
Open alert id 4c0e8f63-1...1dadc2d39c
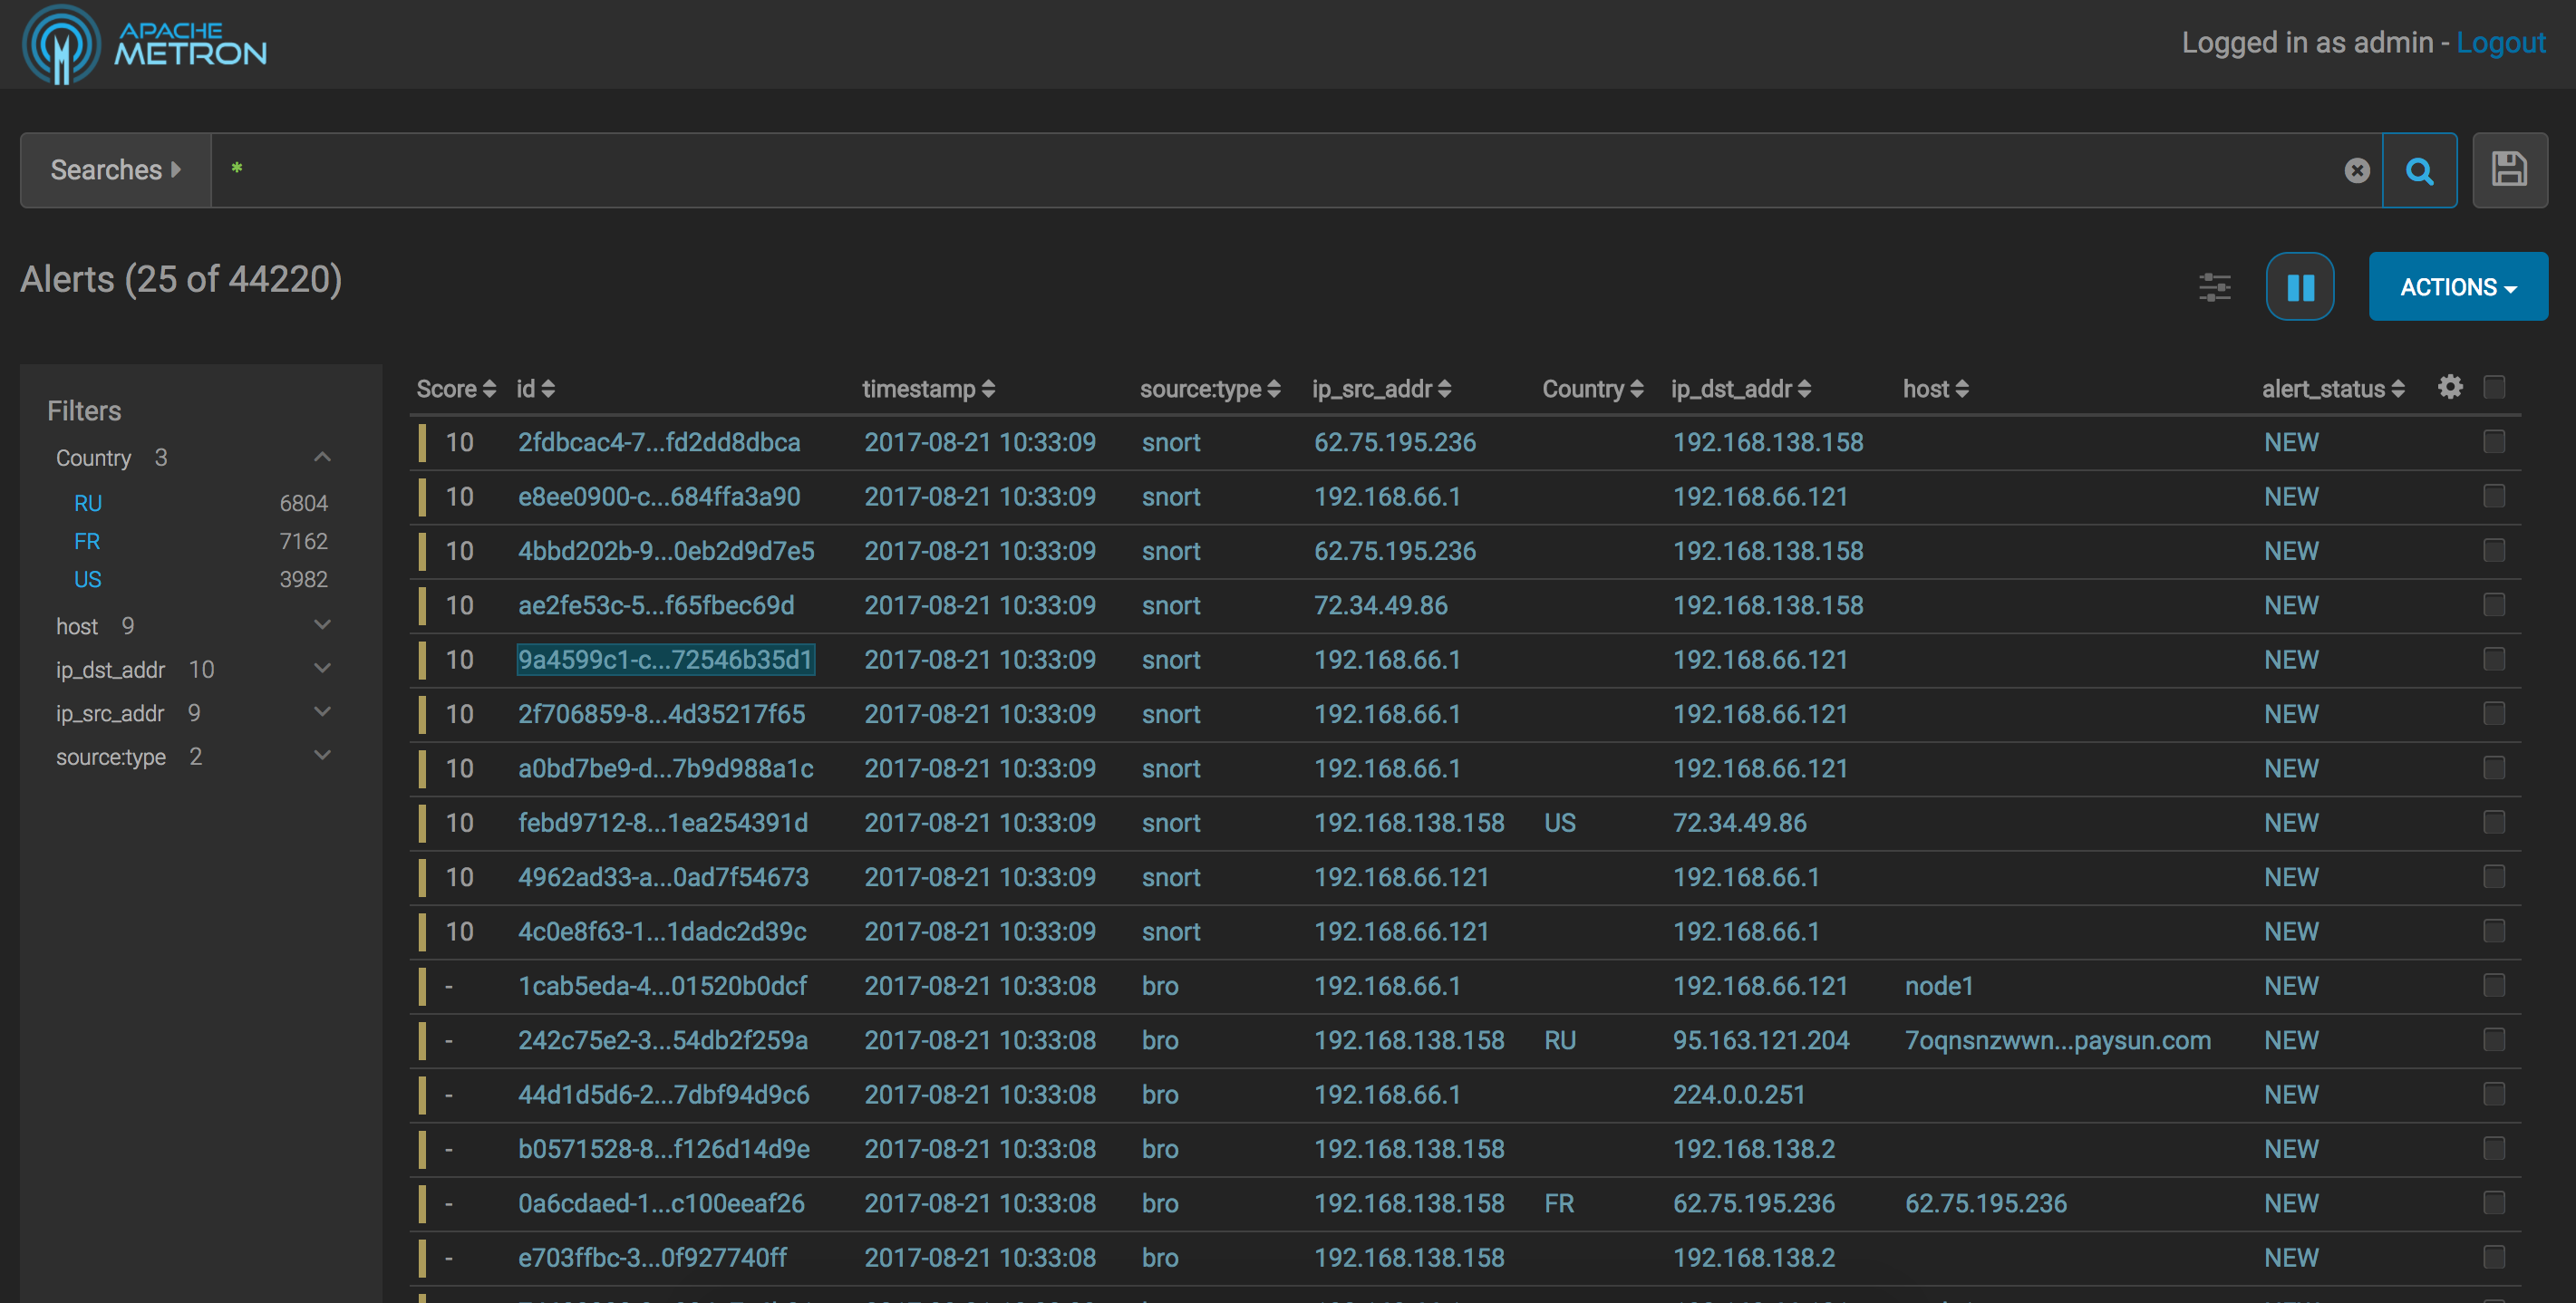(x=662, y=931)
